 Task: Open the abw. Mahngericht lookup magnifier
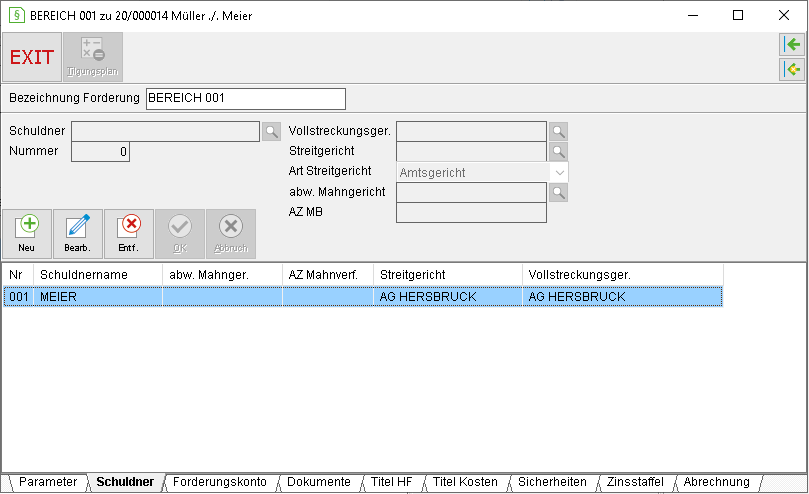pos(558,193)
